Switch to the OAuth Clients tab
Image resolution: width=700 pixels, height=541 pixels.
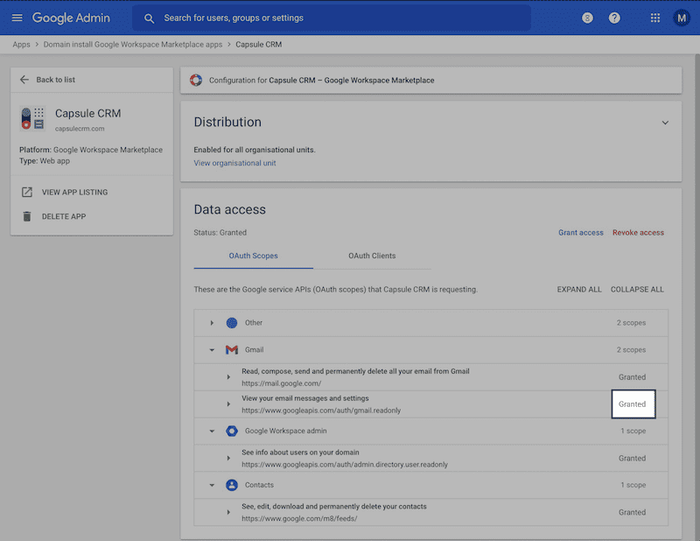[372, 256]
